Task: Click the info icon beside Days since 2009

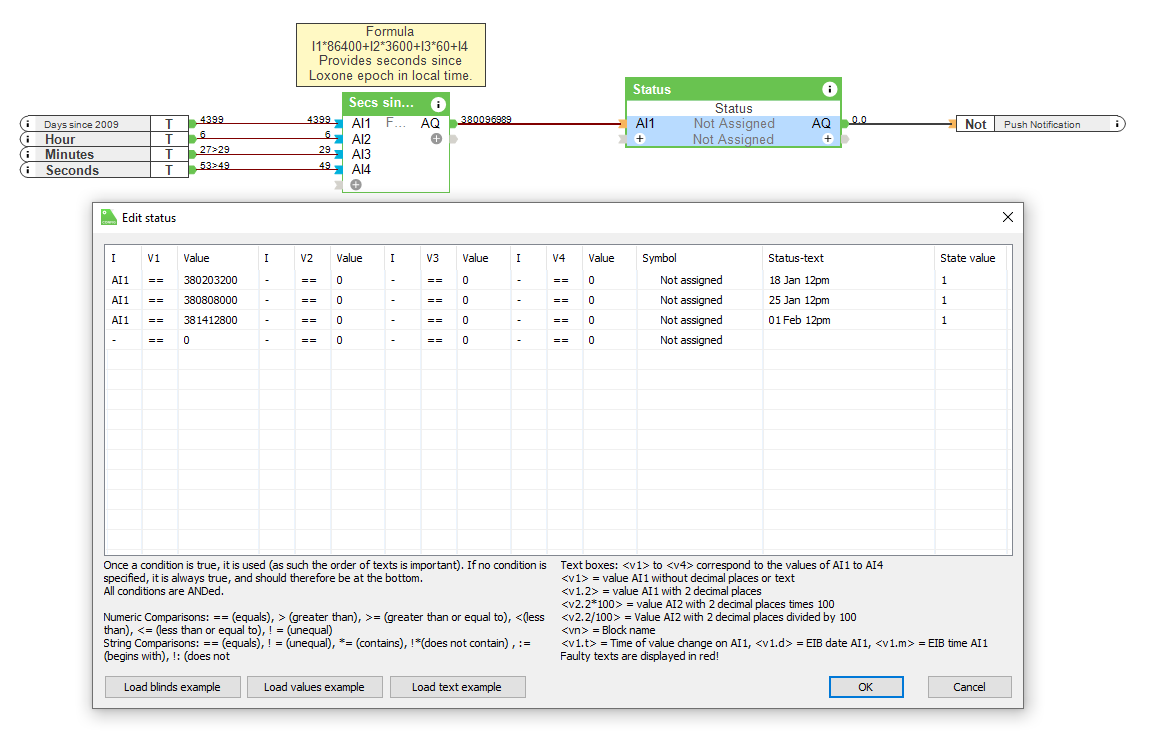Action: point(27,124)
